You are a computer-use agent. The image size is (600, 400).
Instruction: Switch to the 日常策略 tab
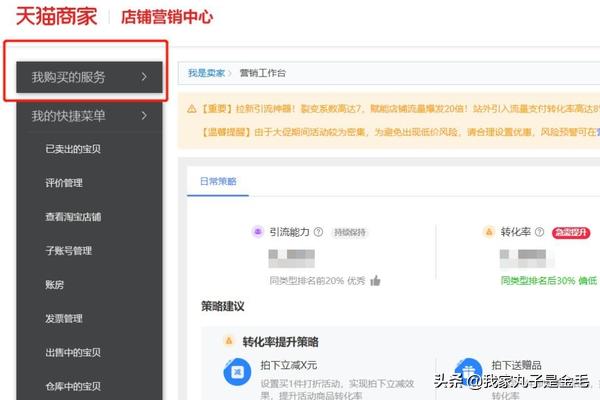click(218, 180)
